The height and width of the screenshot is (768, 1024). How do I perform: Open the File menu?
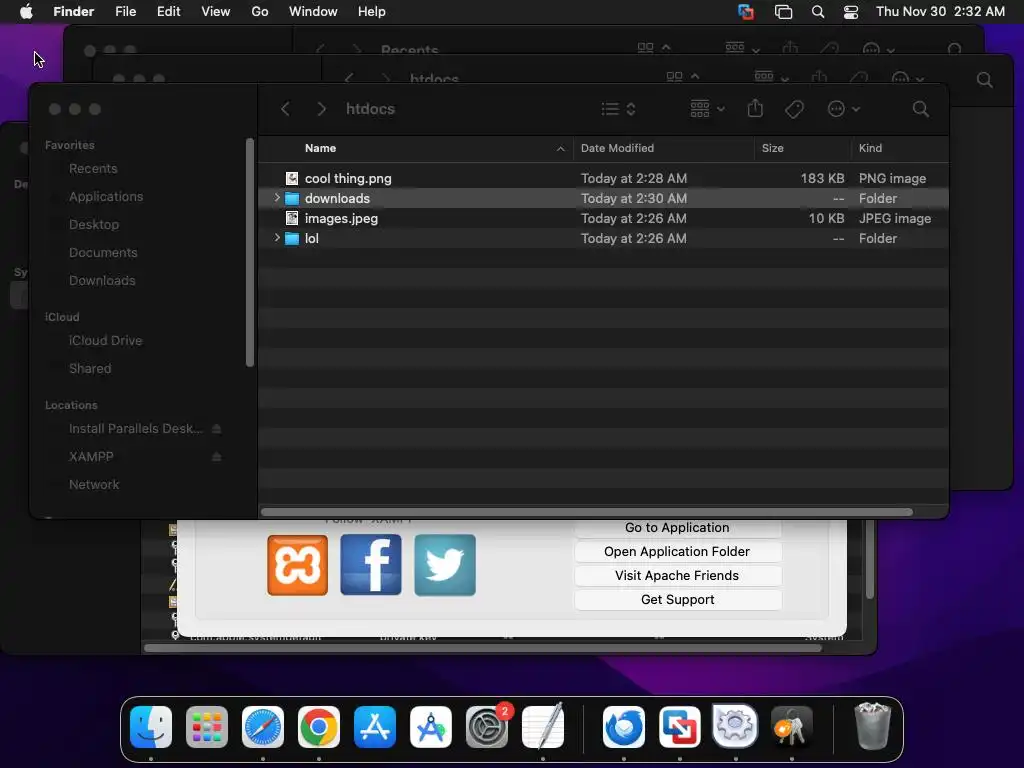tap(125, 12)
